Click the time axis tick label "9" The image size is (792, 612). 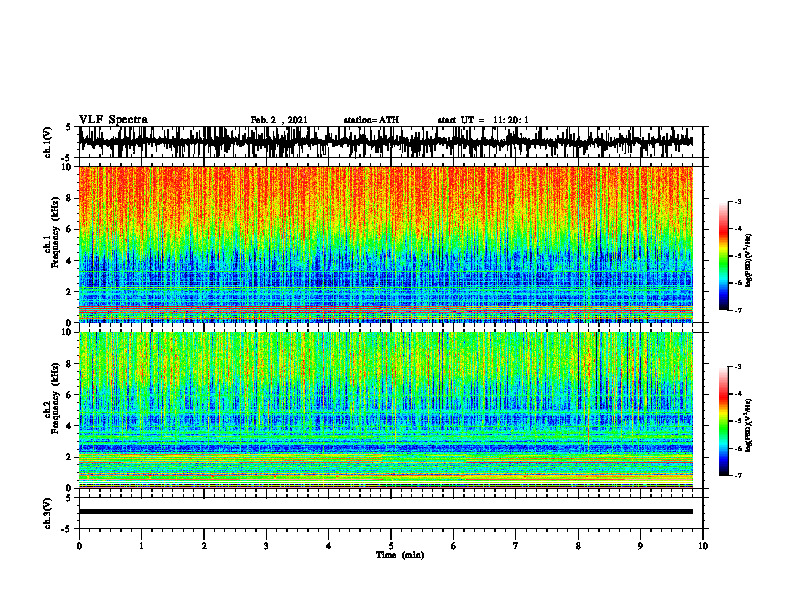click(x=640, y=546)
